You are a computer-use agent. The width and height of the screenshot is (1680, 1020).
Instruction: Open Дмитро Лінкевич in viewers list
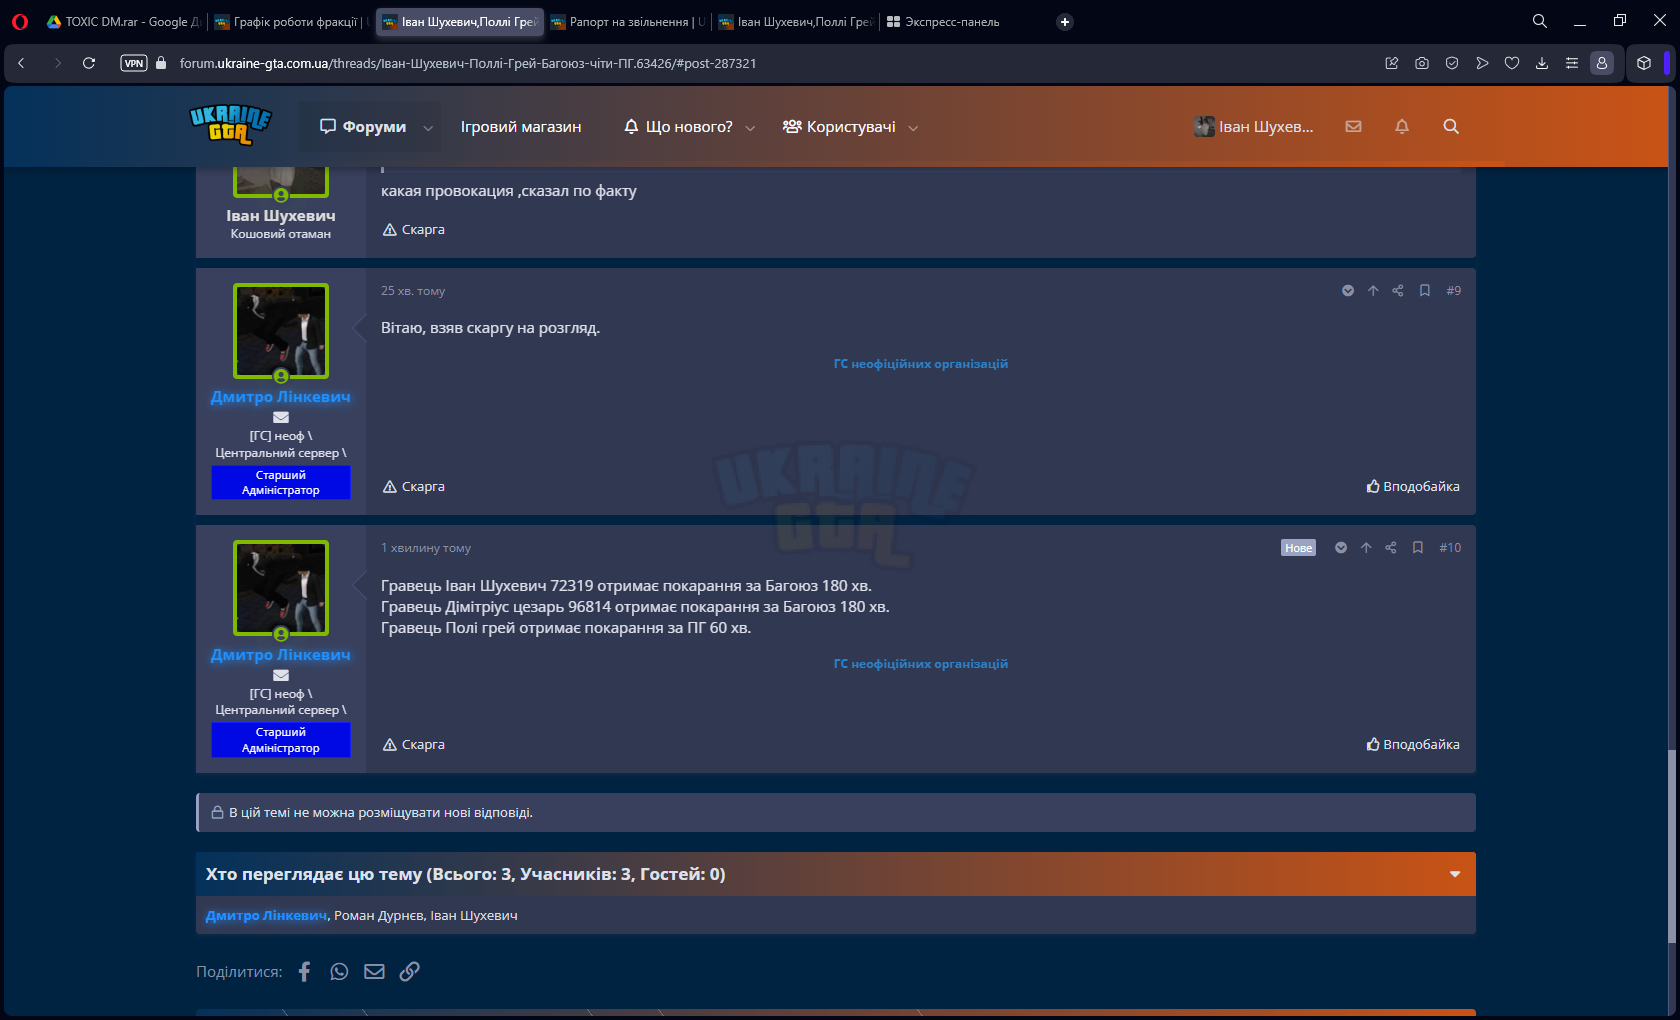click(266, 916)
